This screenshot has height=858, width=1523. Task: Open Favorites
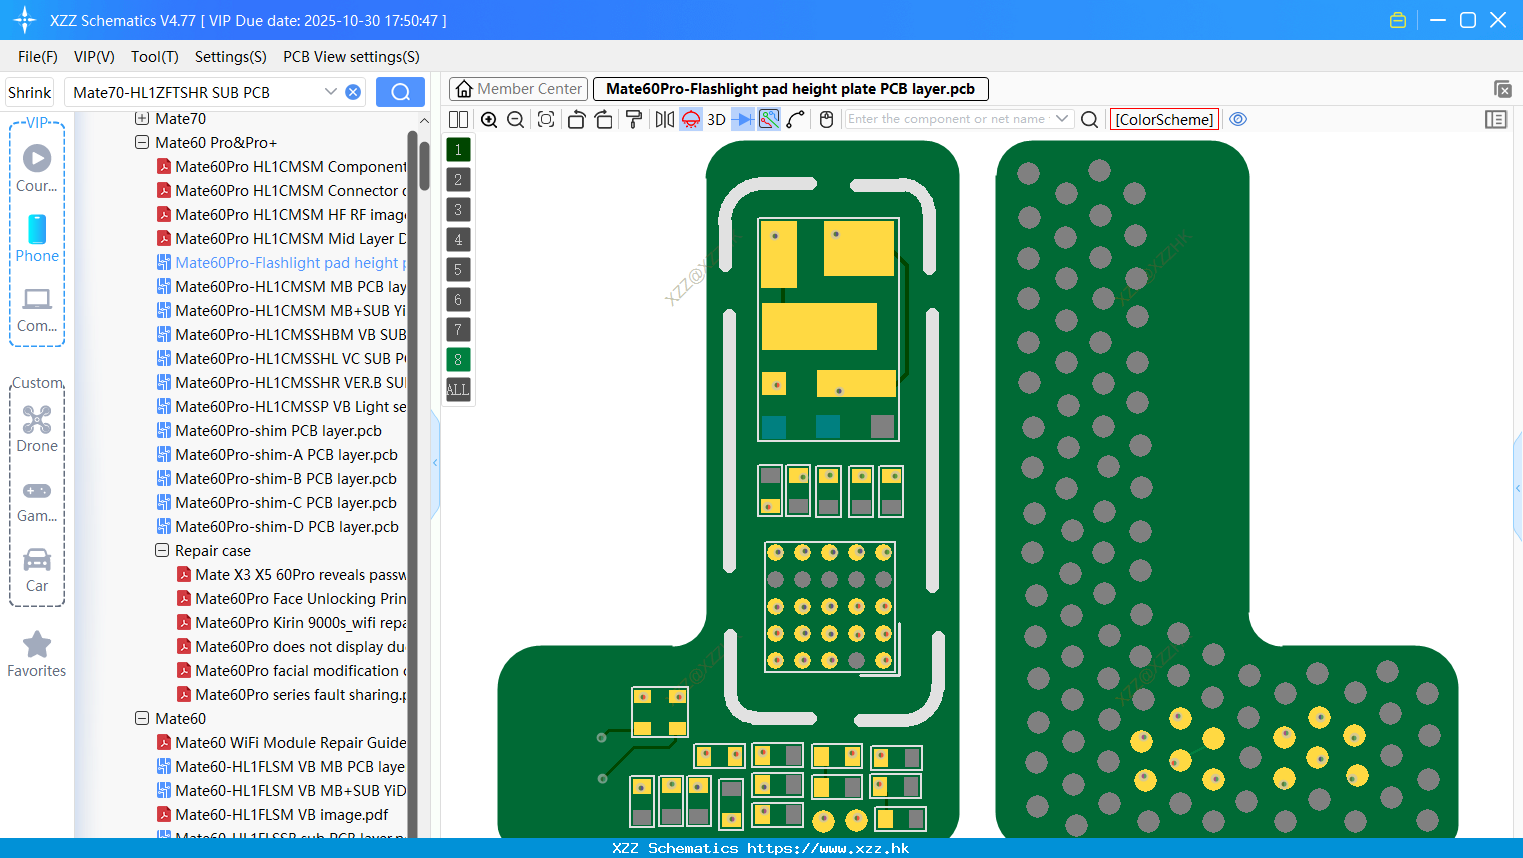(37, 654)
